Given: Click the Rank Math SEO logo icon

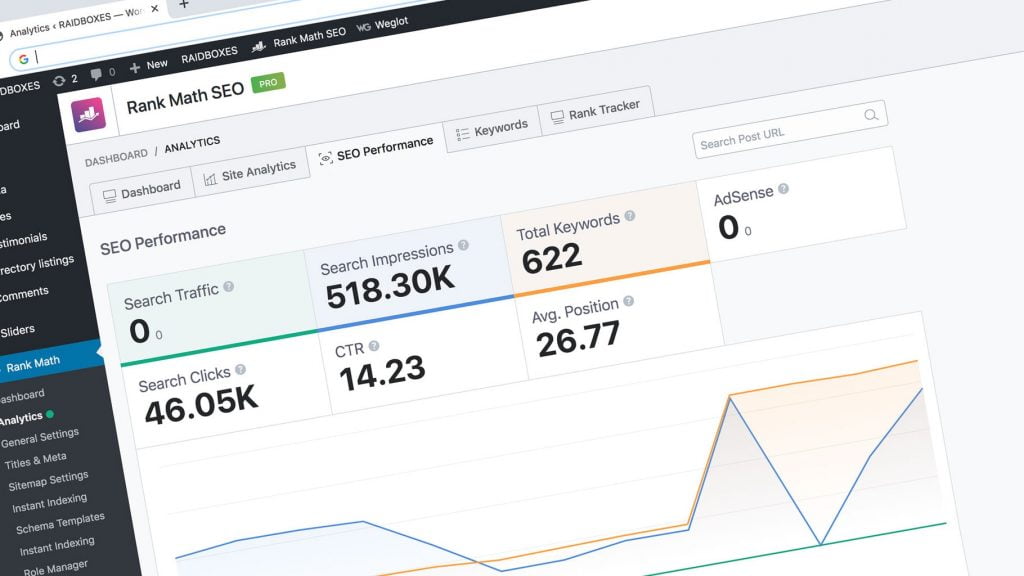Looking at the screenshot, I should click(89, 114).
